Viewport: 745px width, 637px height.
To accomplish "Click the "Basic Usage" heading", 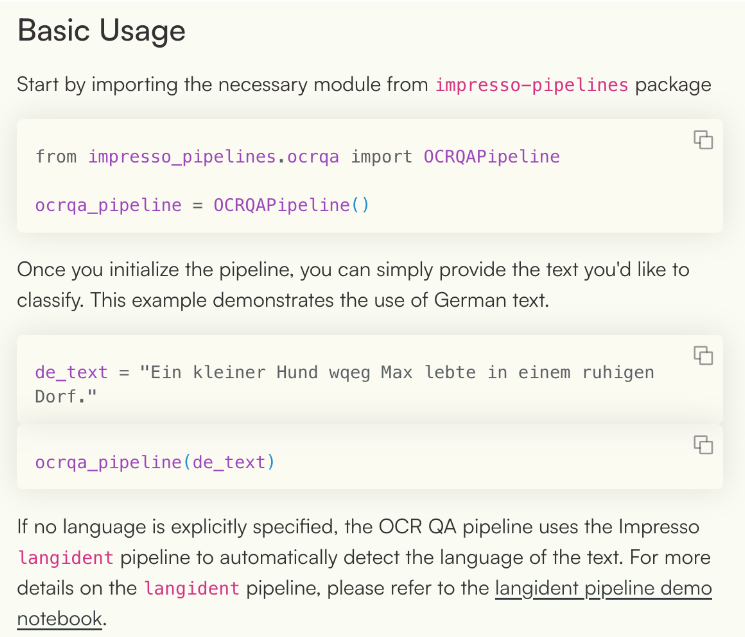I will (x=102, y=30).
